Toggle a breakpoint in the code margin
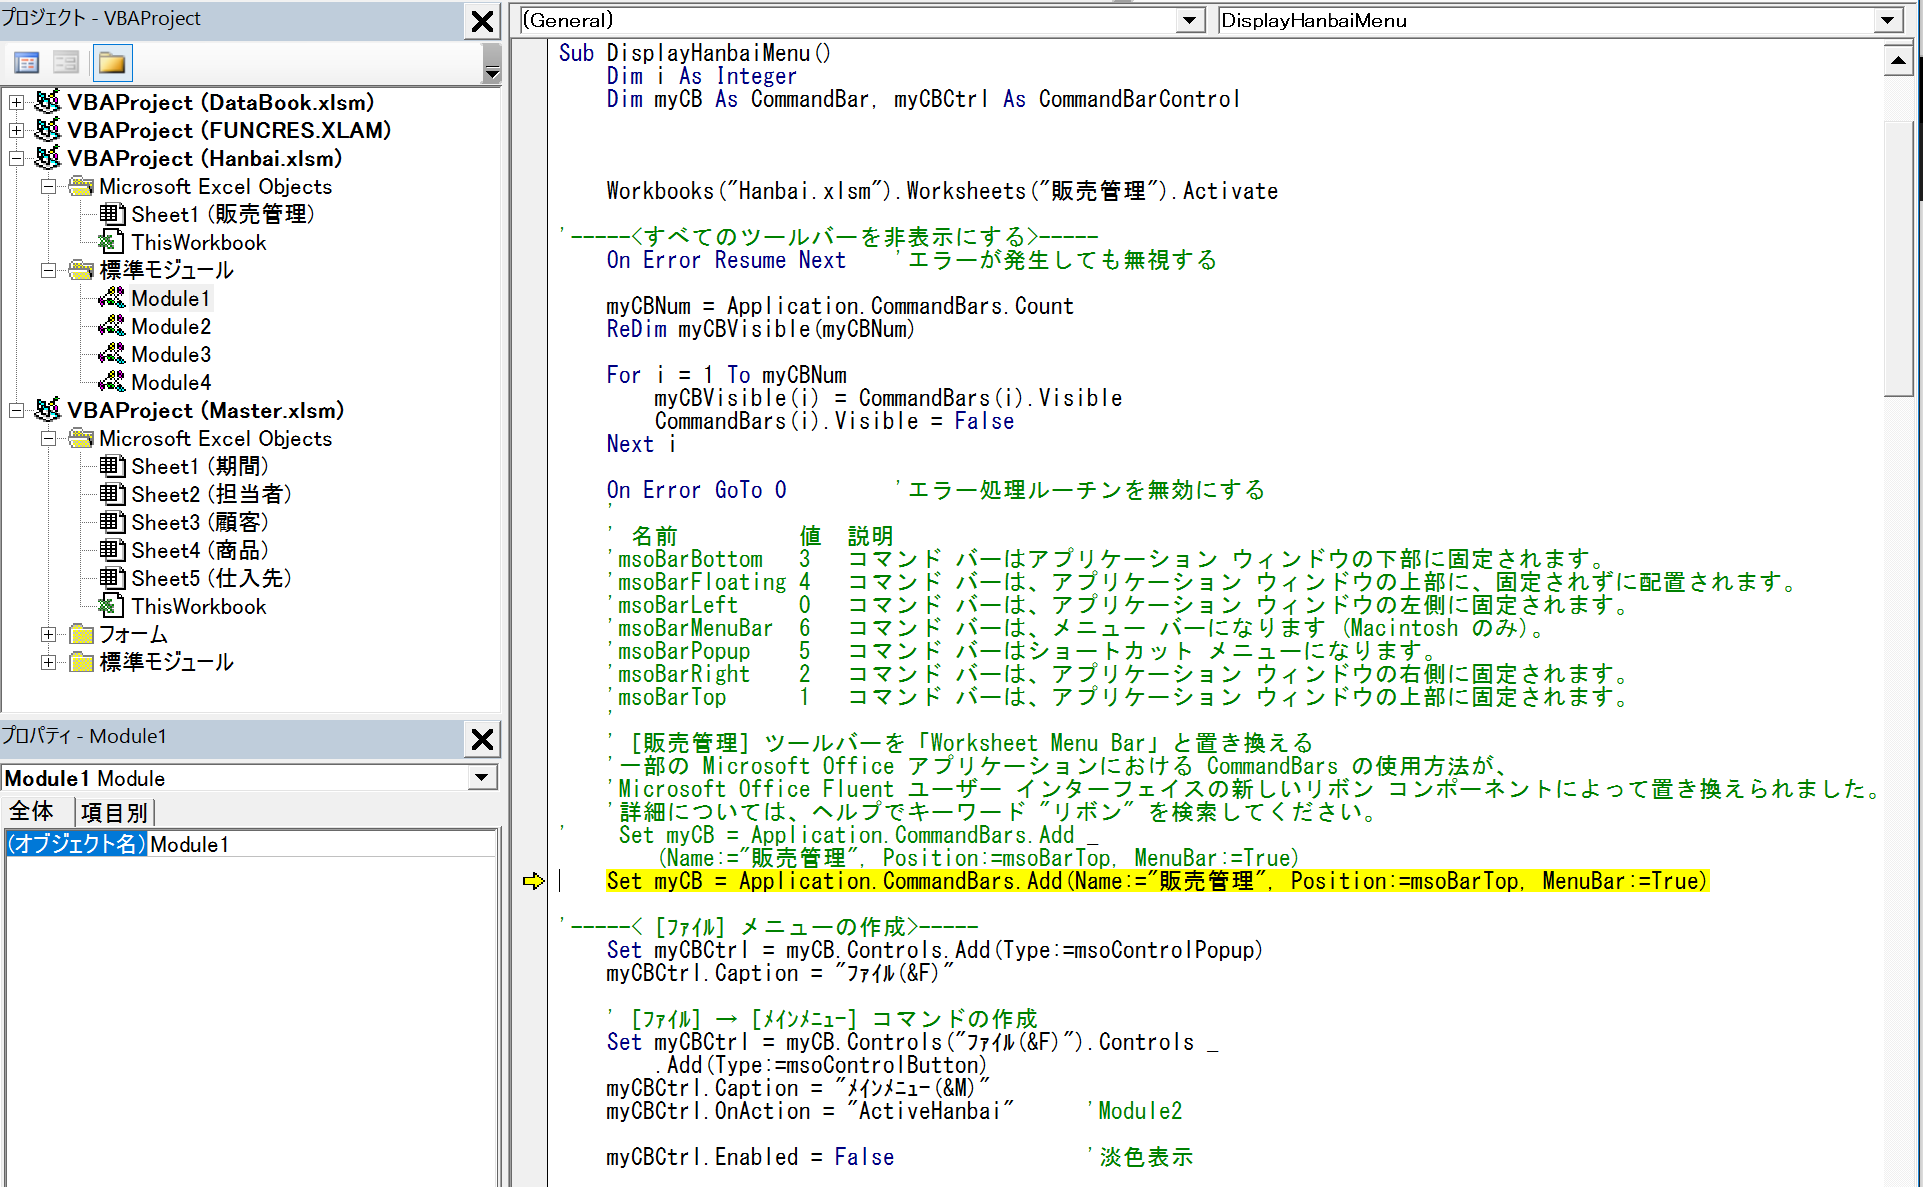1923x1187 pixels. click(x=530, y=881)
